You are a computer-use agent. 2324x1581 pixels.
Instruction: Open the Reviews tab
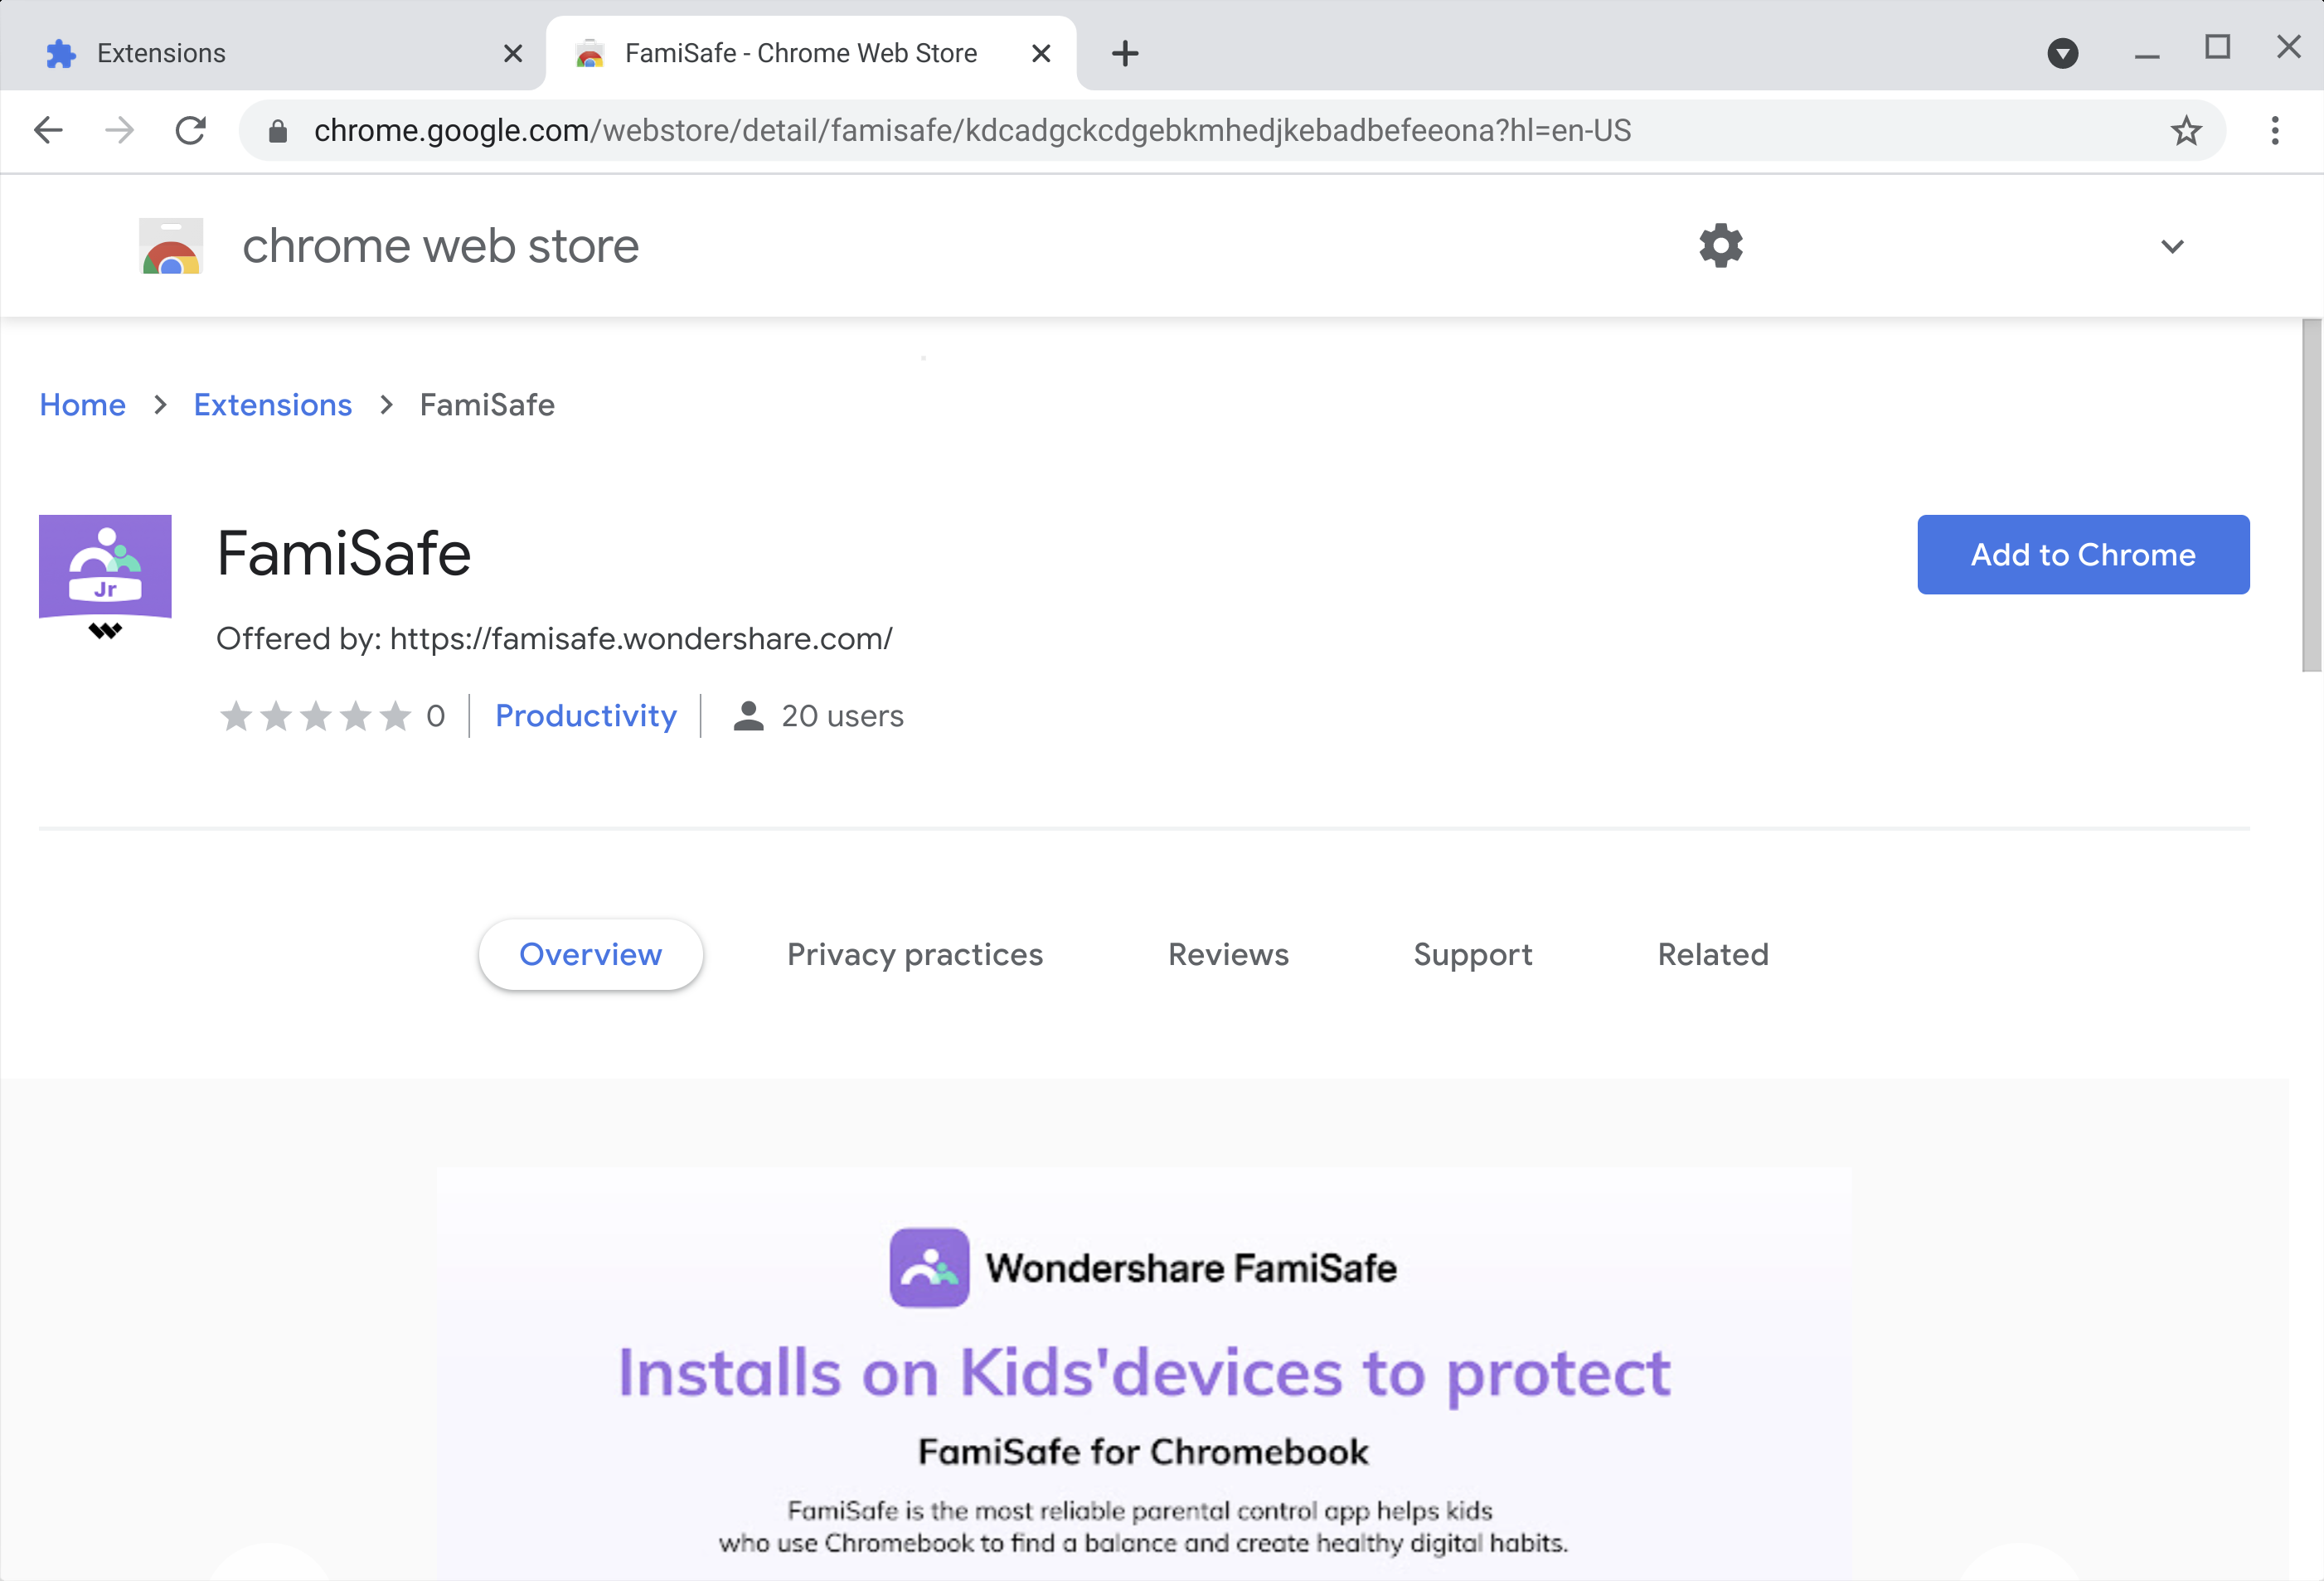click(1228, 954)
